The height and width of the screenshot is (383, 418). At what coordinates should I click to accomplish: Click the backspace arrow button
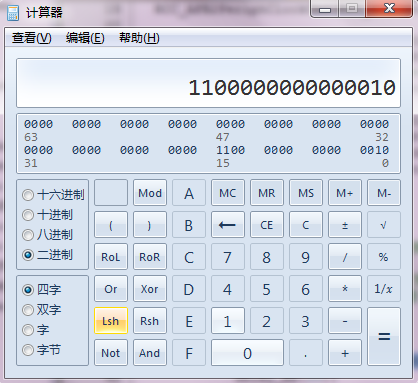tap(228, 225)
